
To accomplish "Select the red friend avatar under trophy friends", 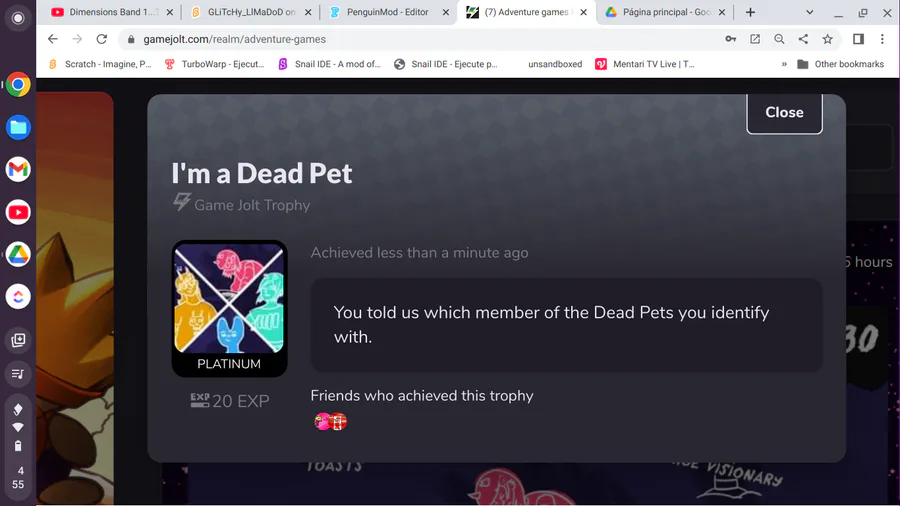I will tap(339, 421).
